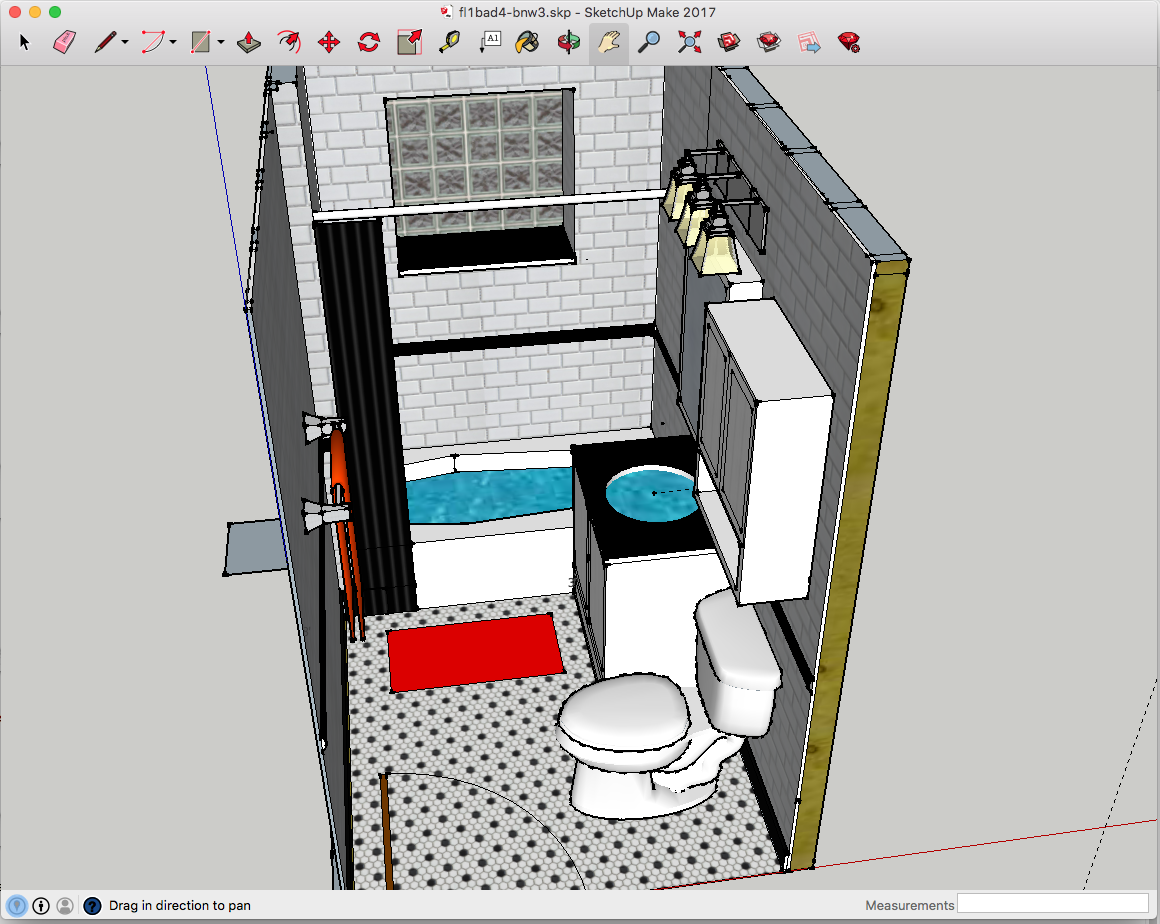Click the Zoom Extents tool
Image resolution: width=1160 pixels, height=924 pixels.
pyautogui.click(x=689, y=42)
